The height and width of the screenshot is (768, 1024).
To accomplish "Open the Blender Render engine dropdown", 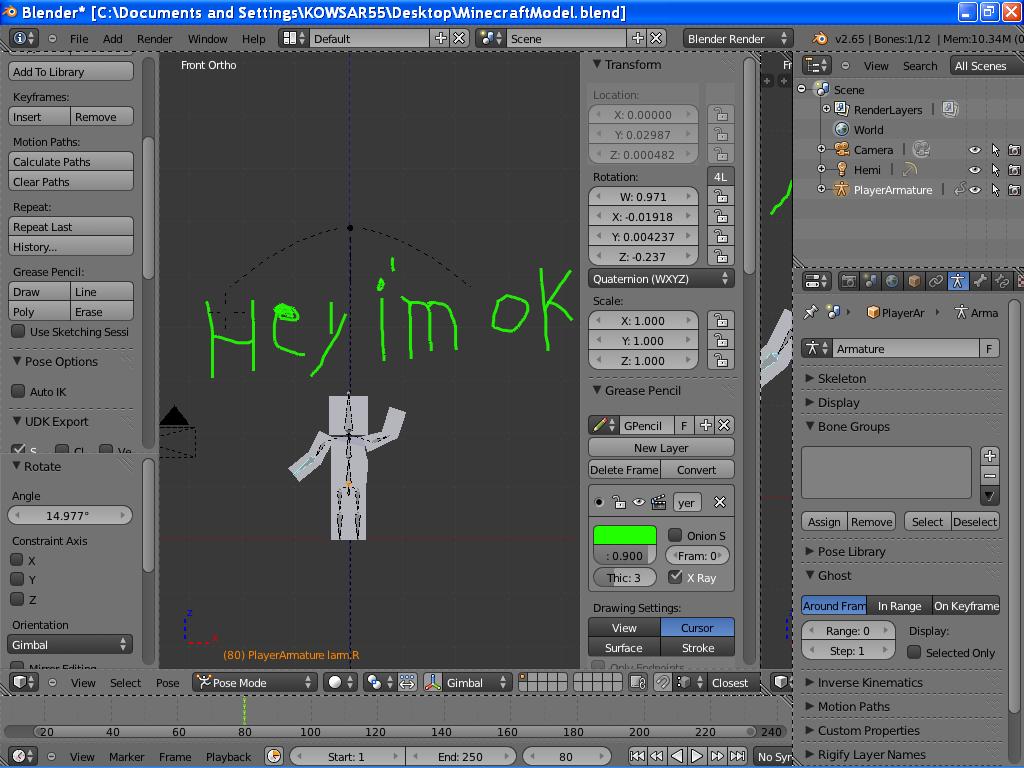I will pos(738,39).
